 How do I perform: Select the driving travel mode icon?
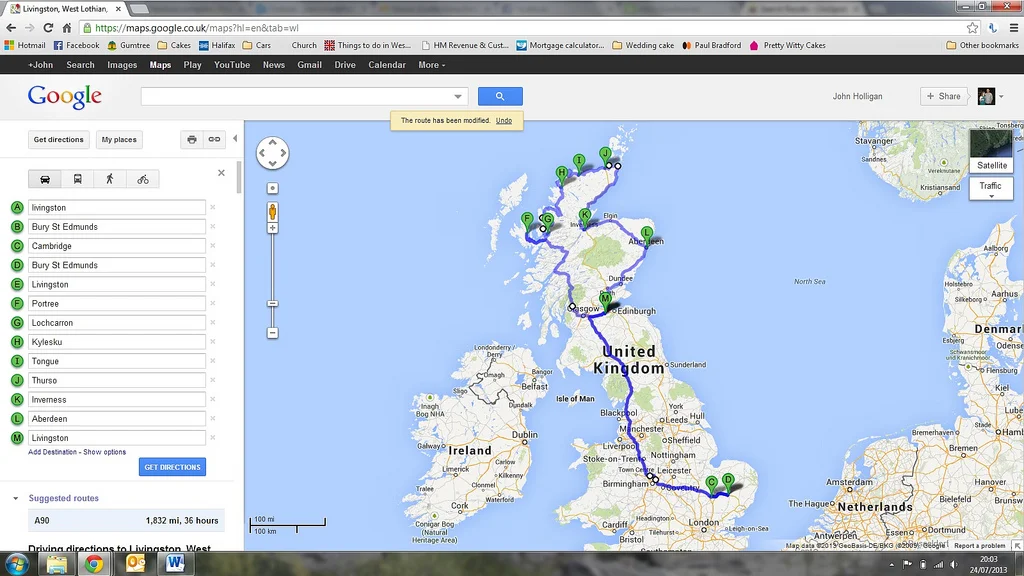pos(45,179)
